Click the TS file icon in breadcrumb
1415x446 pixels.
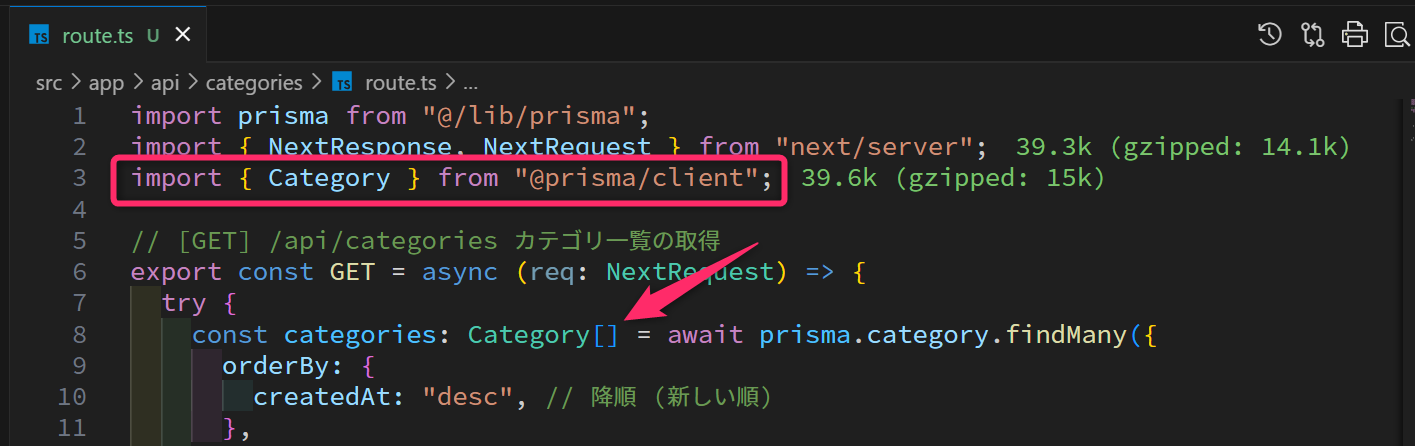342,82
